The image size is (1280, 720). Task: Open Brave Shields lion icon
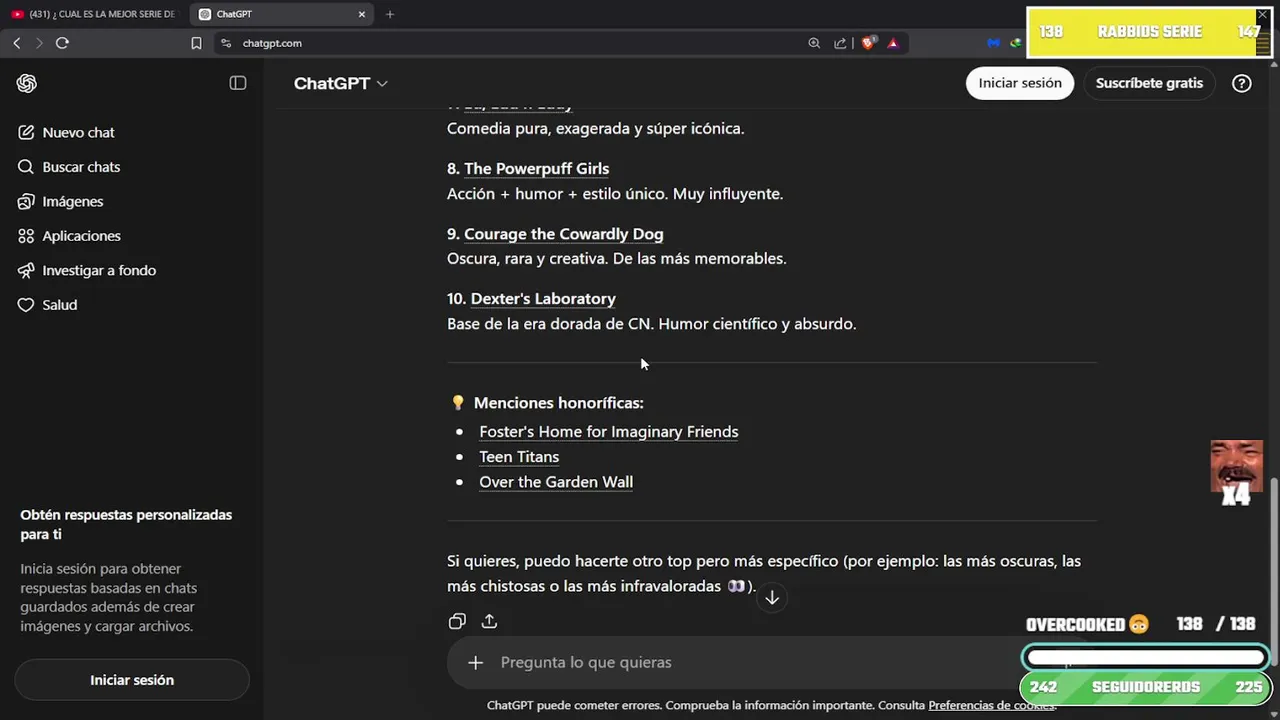coord(867,43)
